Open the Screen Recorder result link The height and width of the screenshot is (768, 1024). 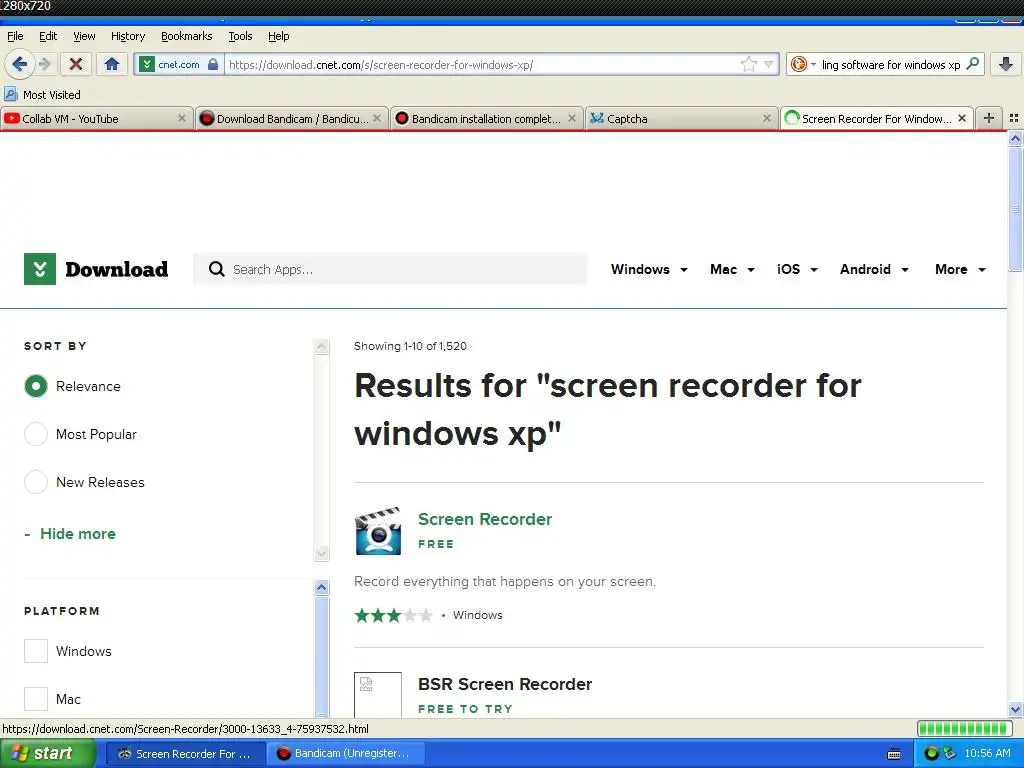click(x=485, y=519)
